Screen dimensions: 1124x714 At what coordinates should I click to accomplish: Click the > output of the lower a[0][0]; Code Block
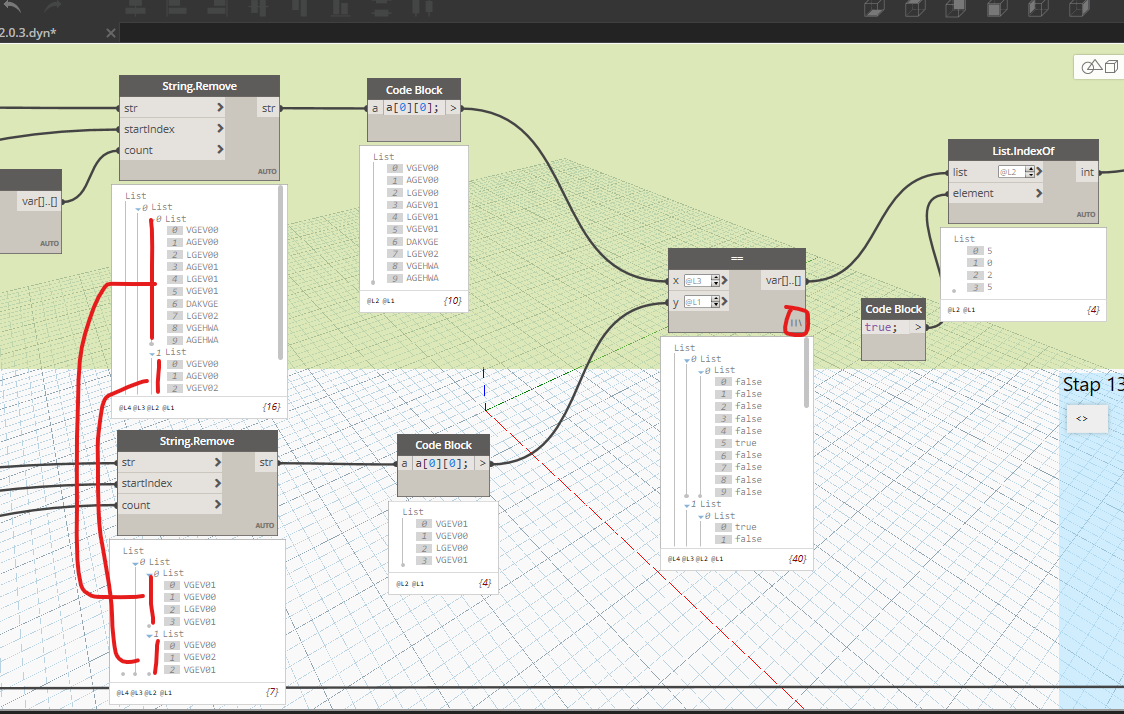click(x=482, y=464)
